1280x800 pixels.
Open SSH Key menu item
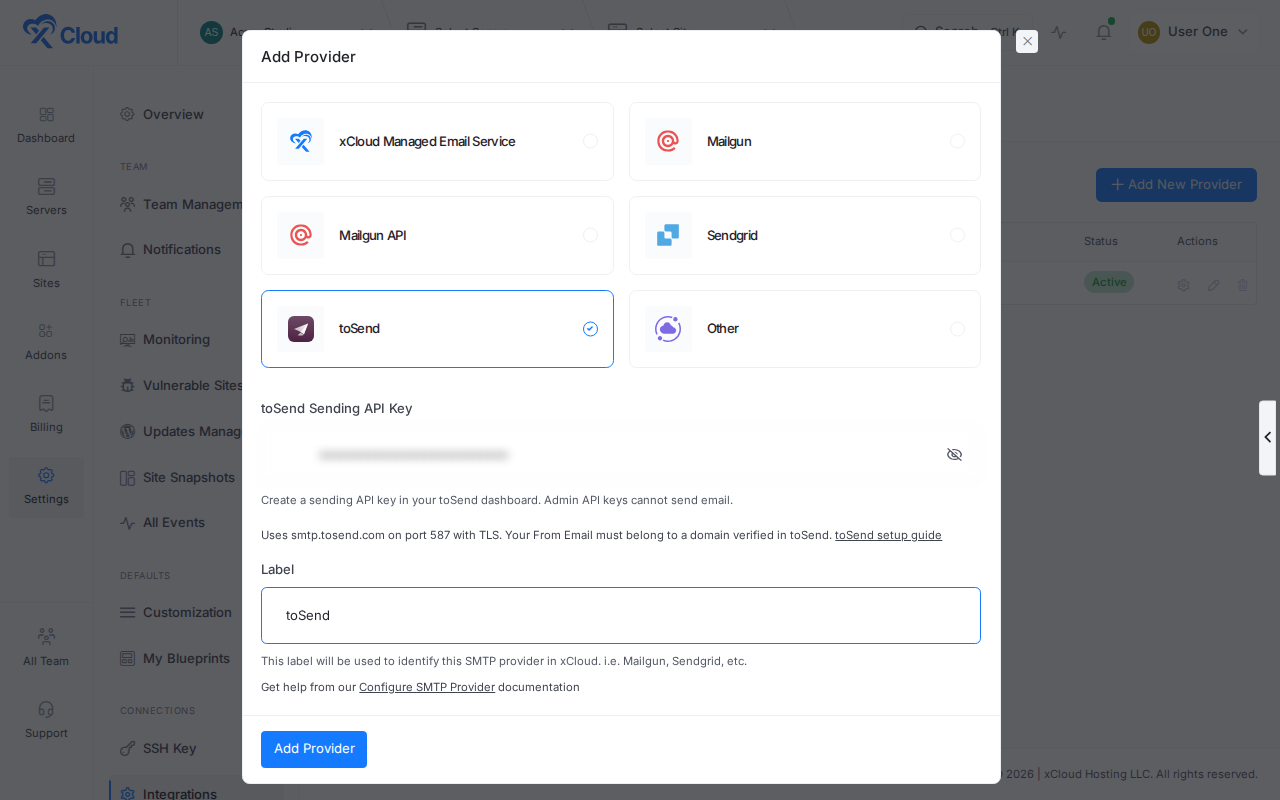(x=158, y=748)
